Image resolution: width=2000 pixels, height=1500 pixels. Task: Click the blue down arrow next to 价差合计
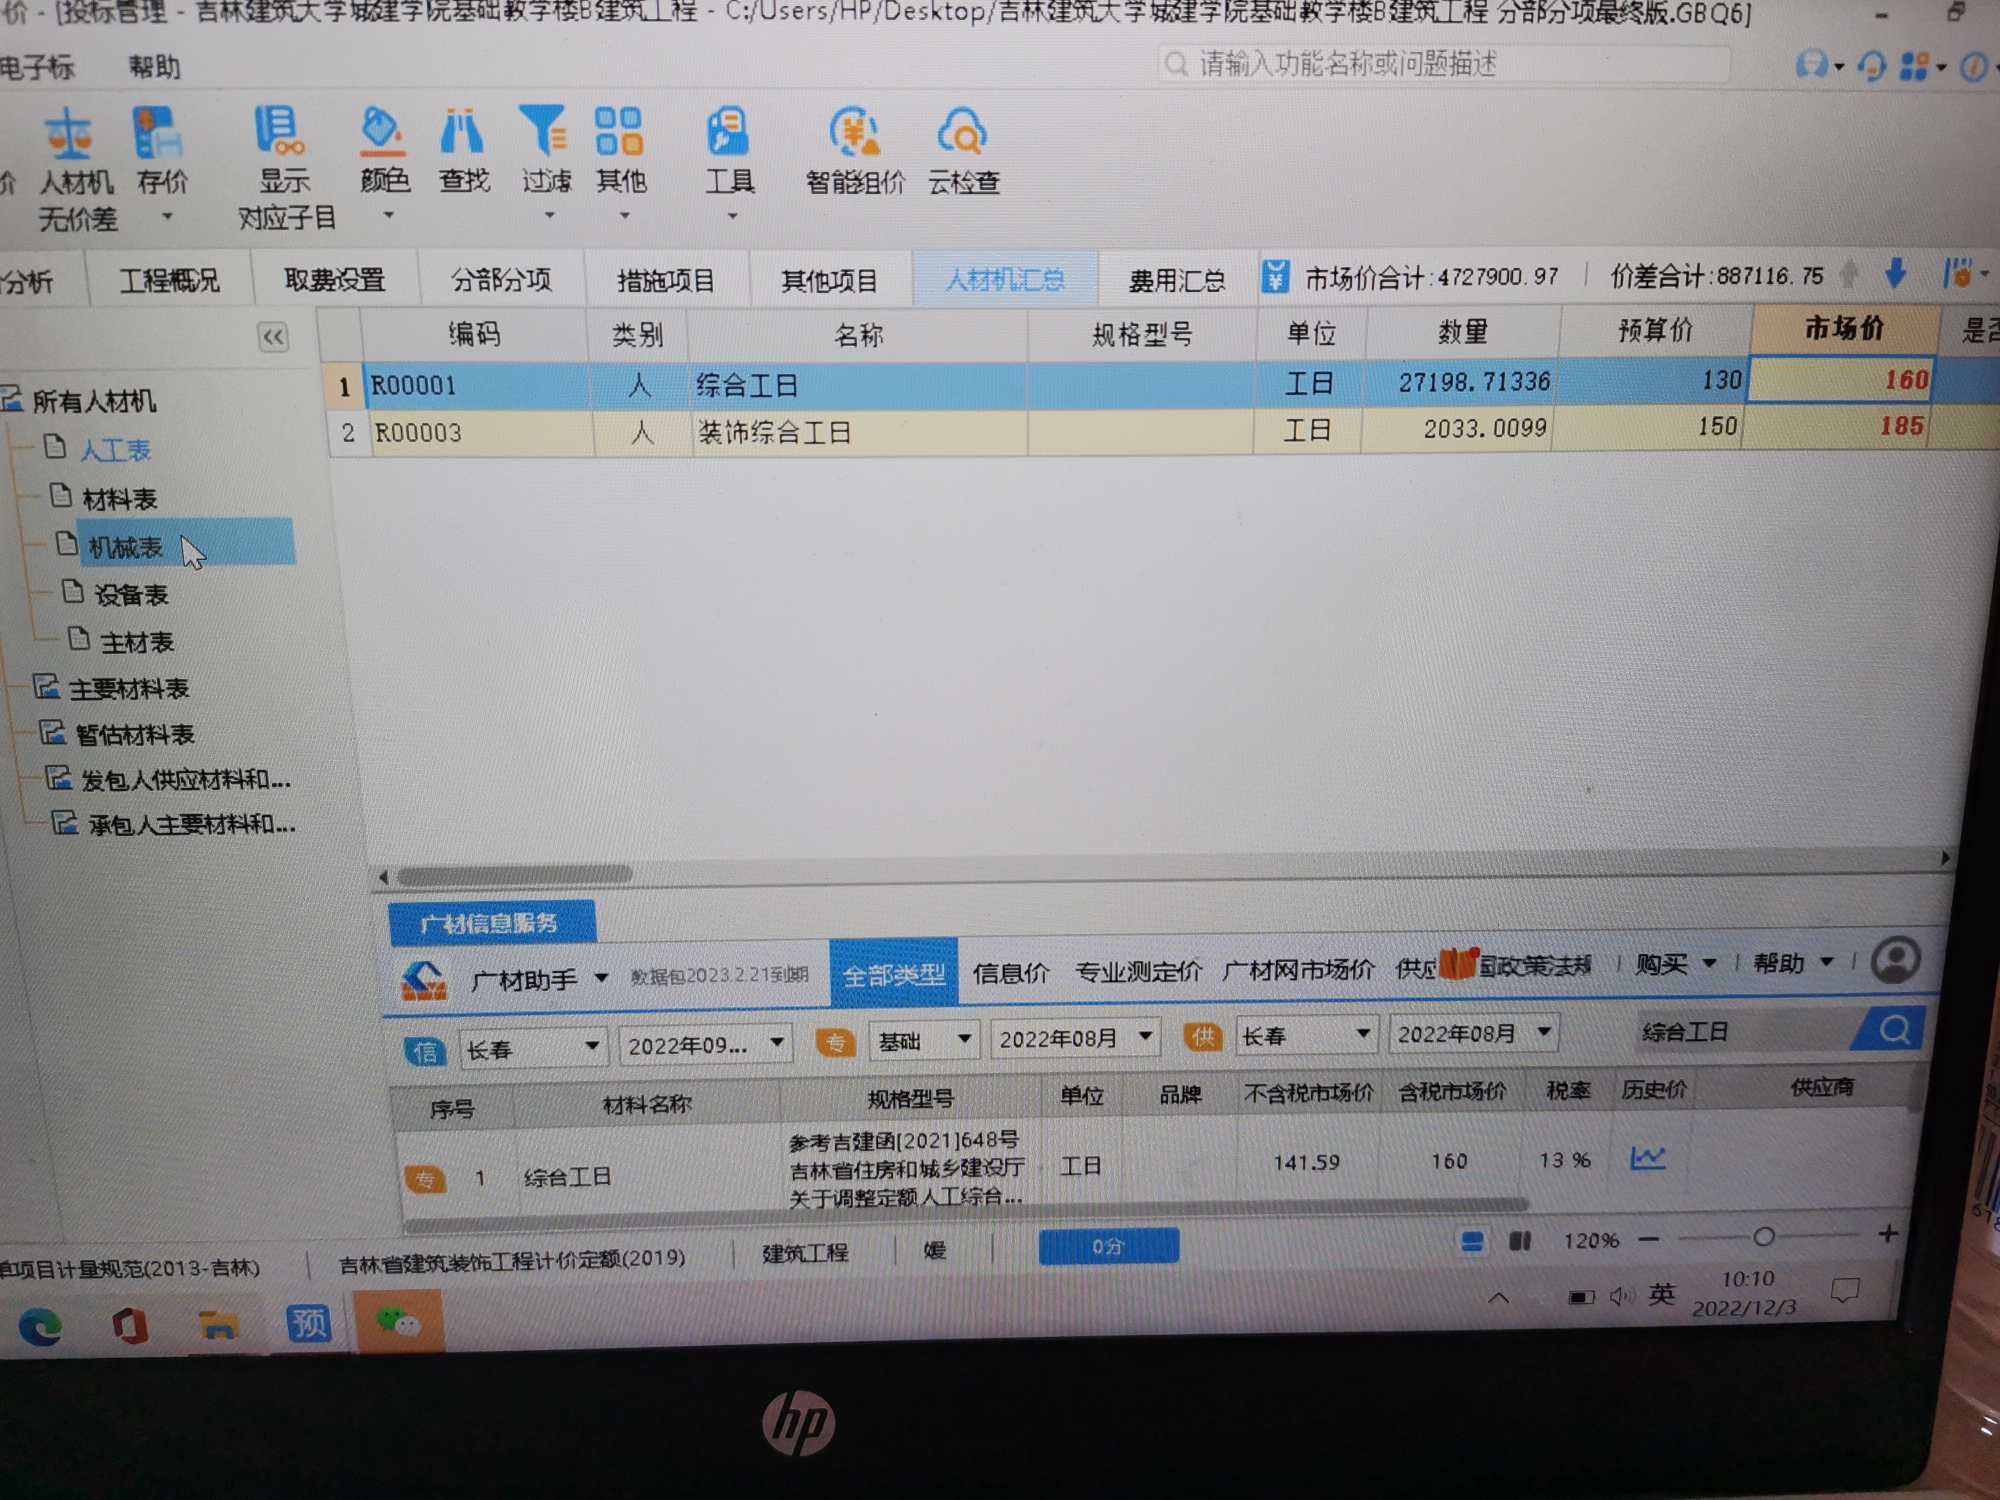coord(1895,272)
